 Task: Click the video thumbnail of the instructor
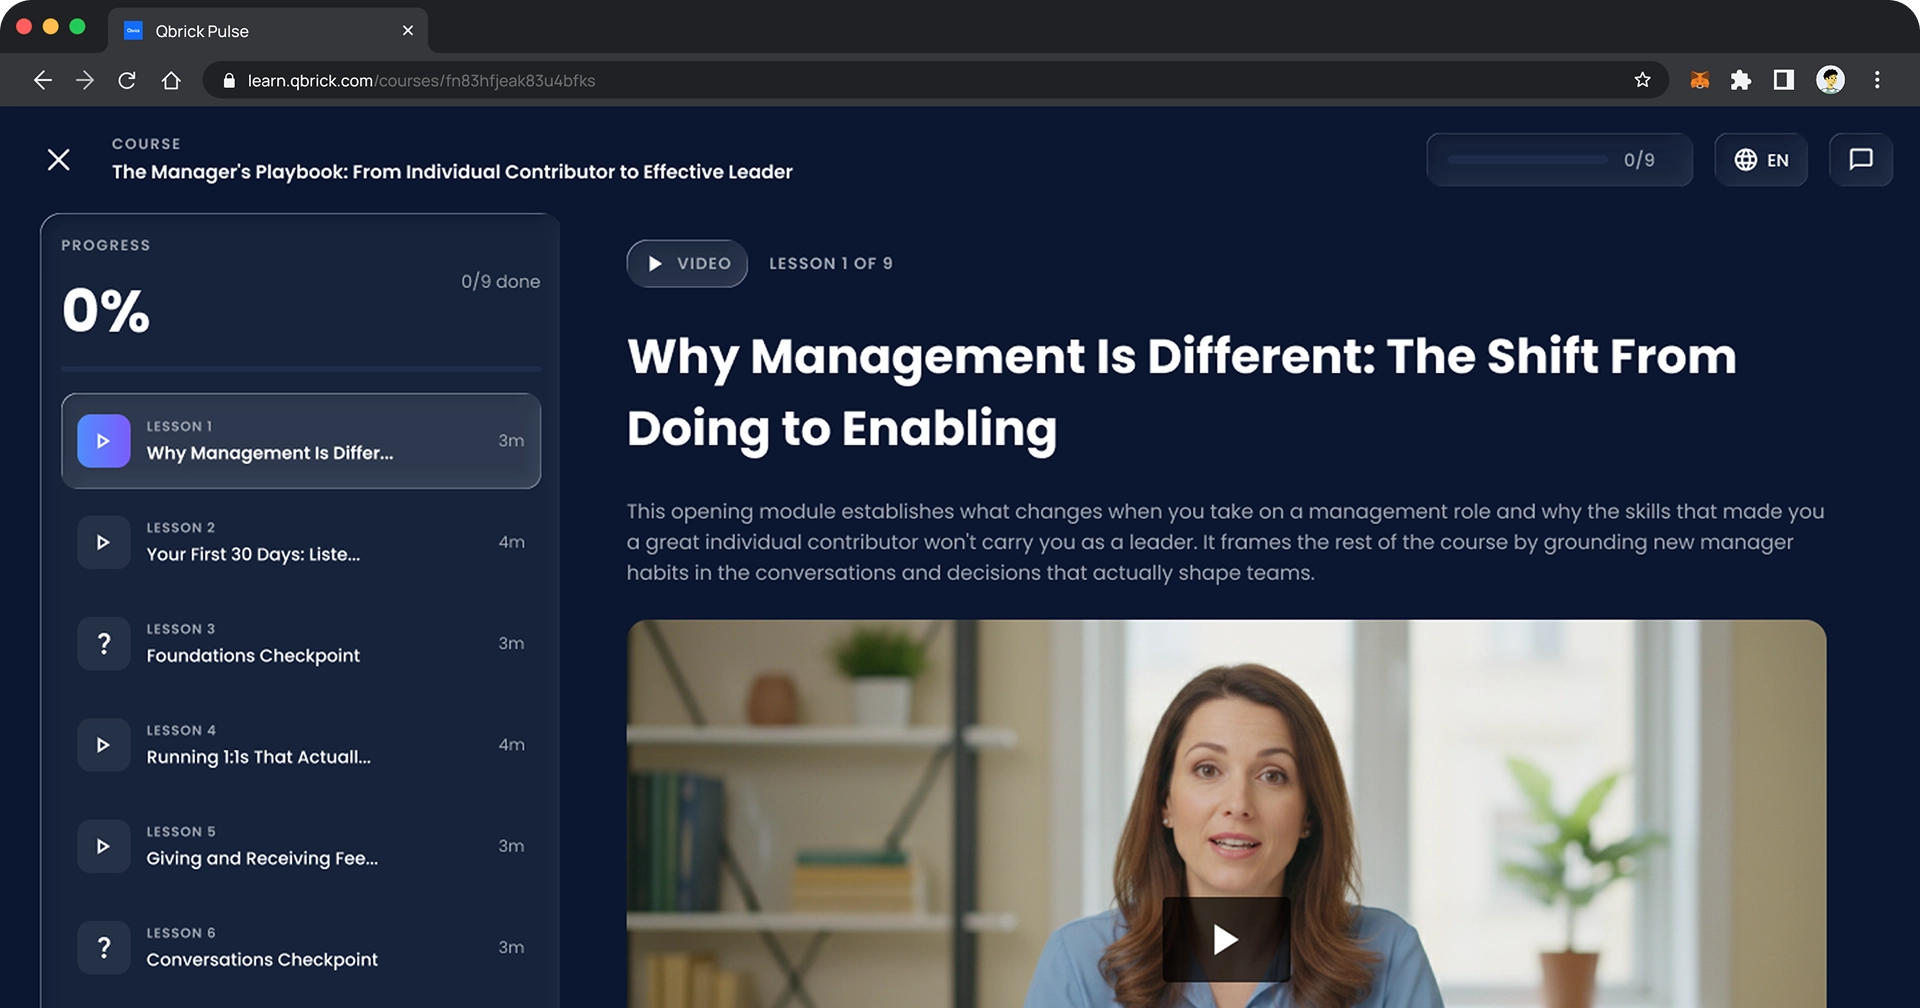click(x=1226, y=814)
